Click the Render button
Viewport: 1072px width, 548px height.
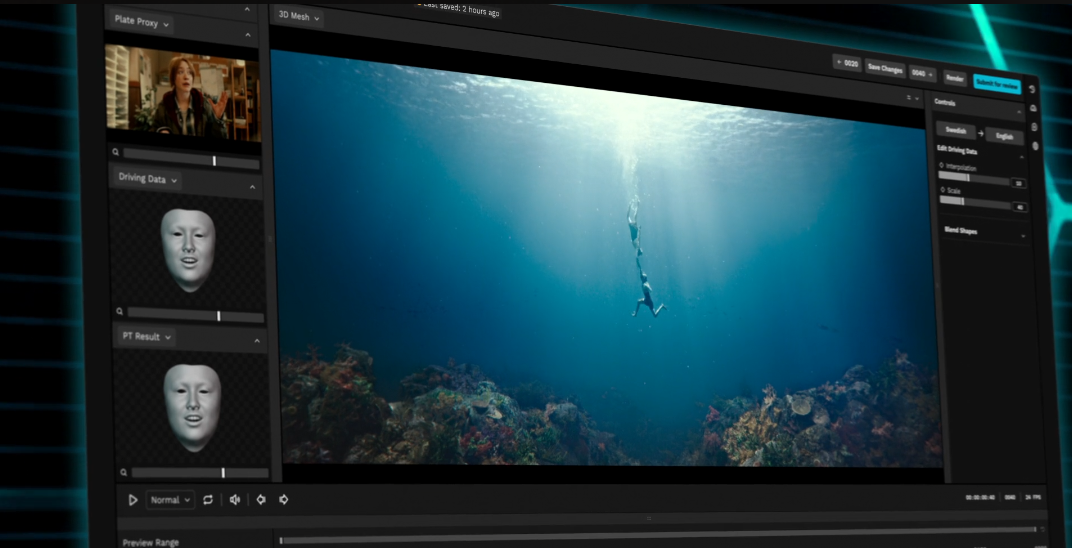click(954, 78)
